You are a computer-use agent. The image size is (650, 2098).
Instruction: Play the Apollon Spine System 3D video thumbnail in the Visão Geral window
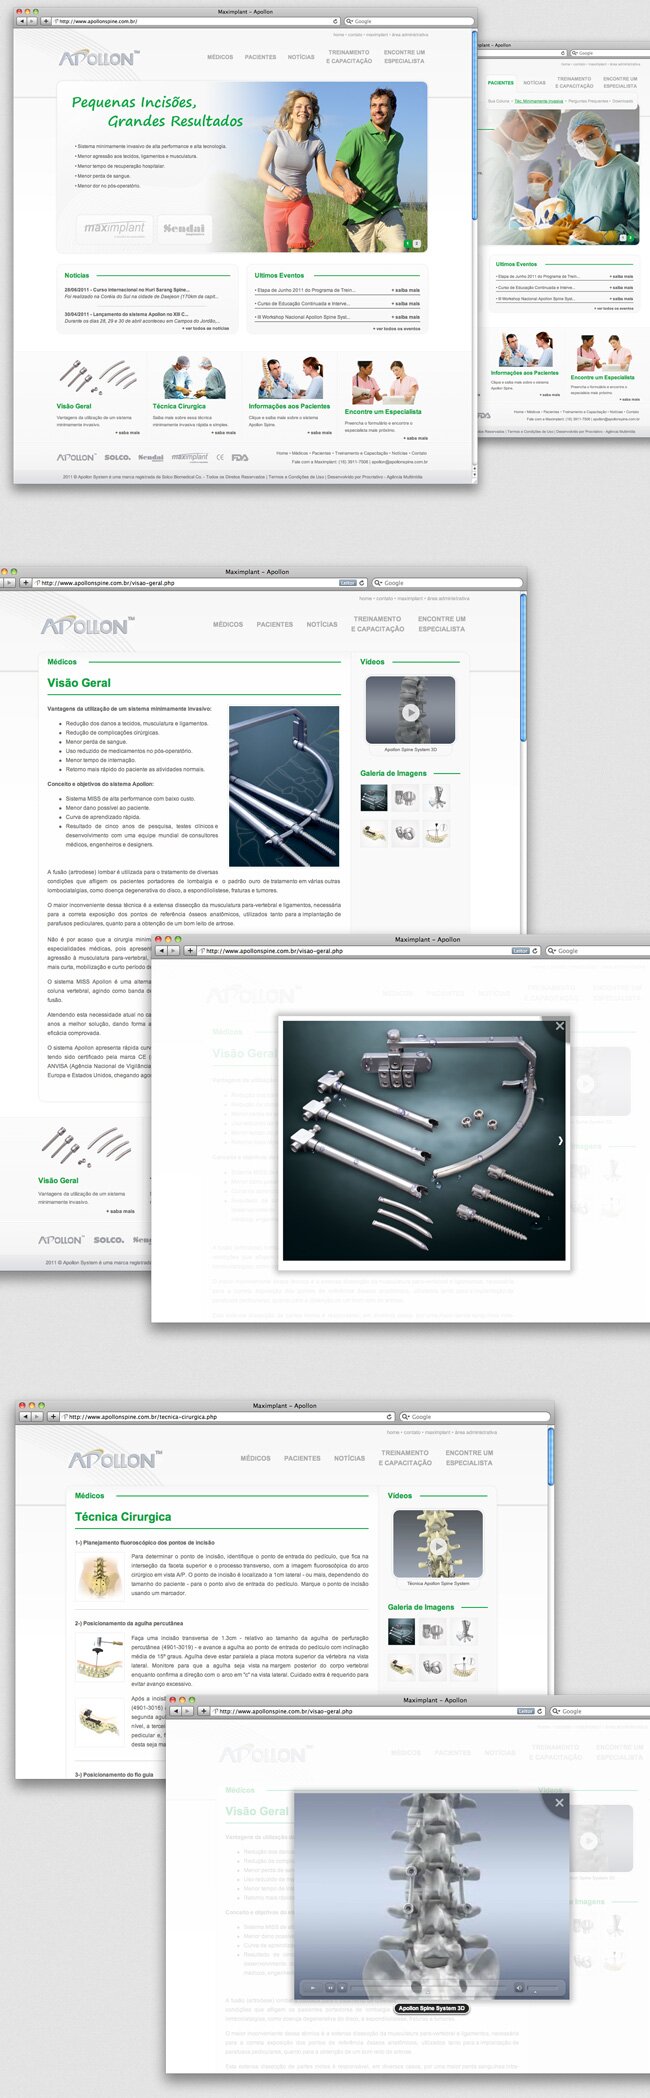410,712
